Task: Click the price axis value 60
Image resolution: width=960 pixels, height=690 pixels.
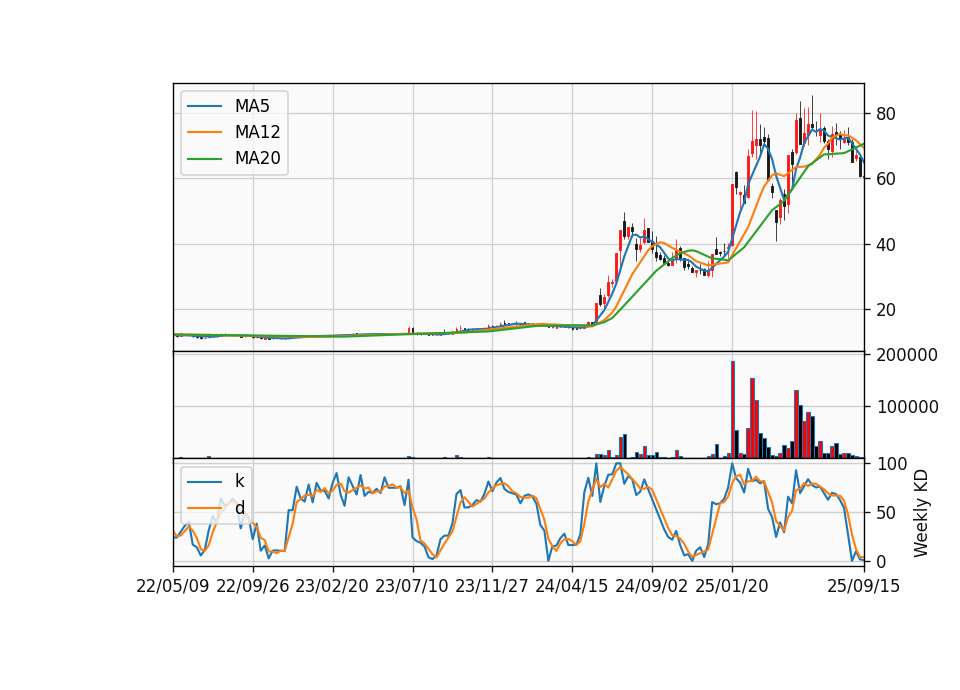Action: tap(886, 179)
